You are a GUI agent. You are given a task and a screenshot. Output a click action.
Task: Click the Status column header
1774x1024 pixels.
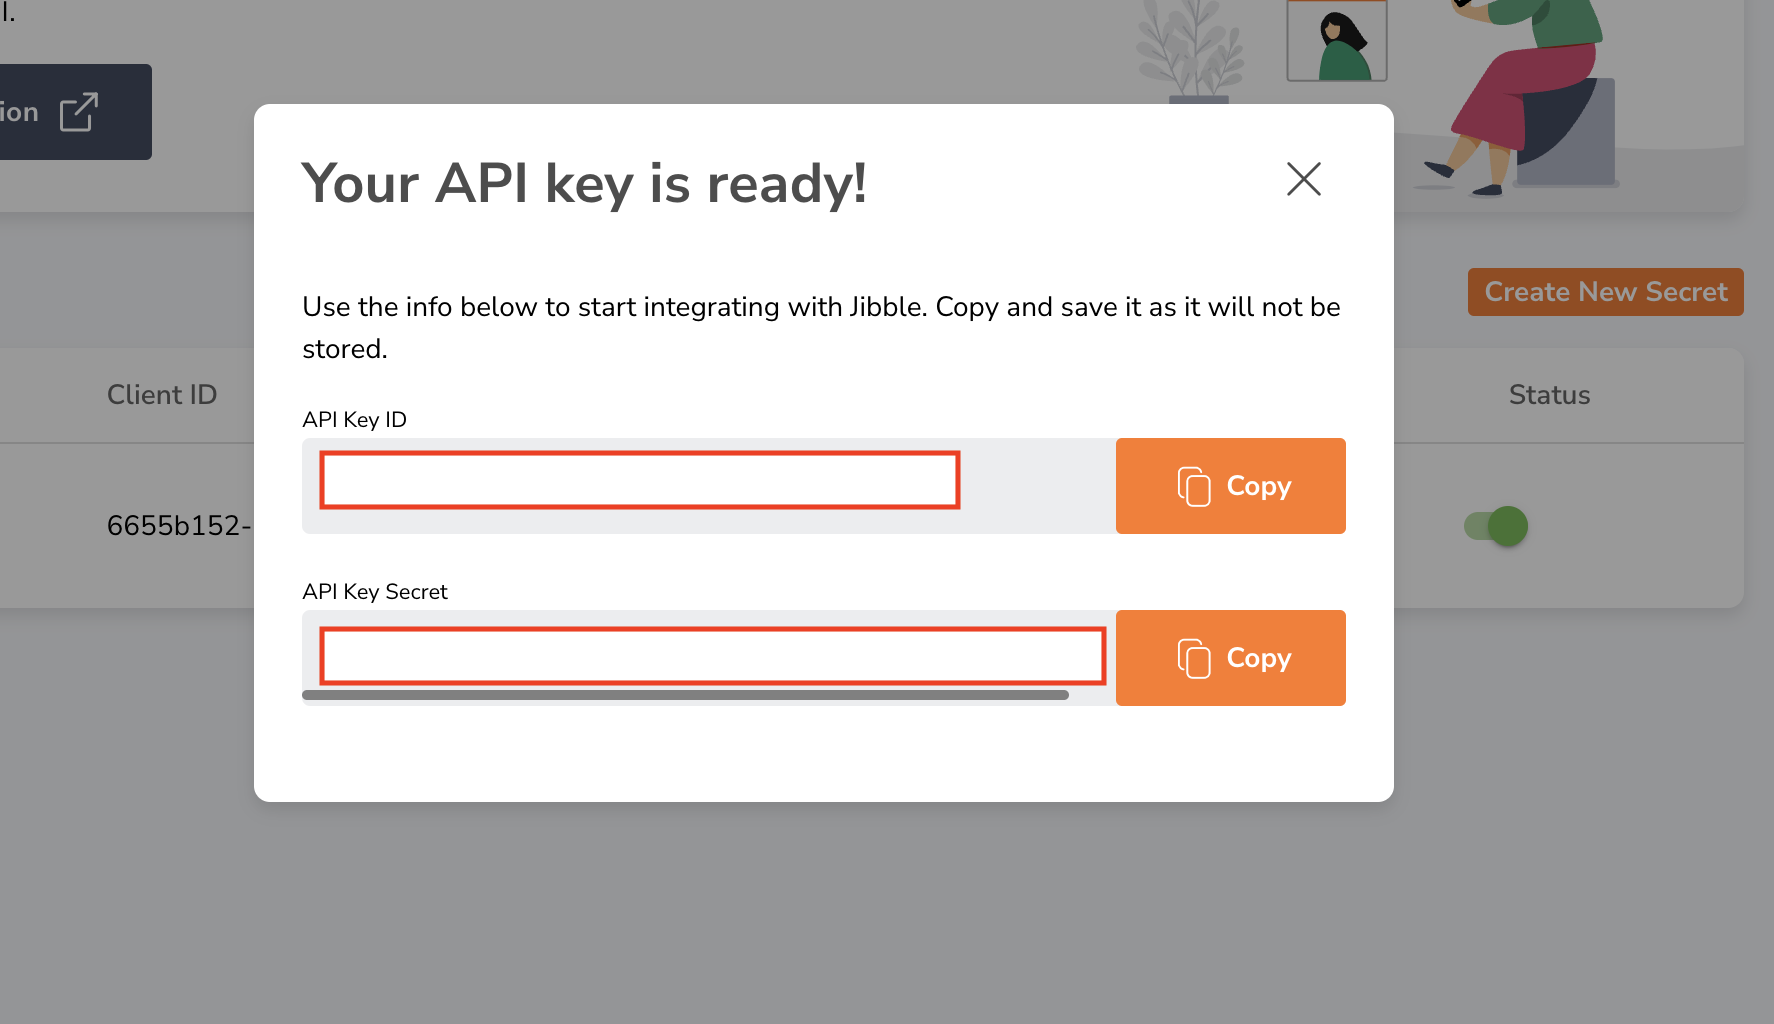click(1549, 395)
